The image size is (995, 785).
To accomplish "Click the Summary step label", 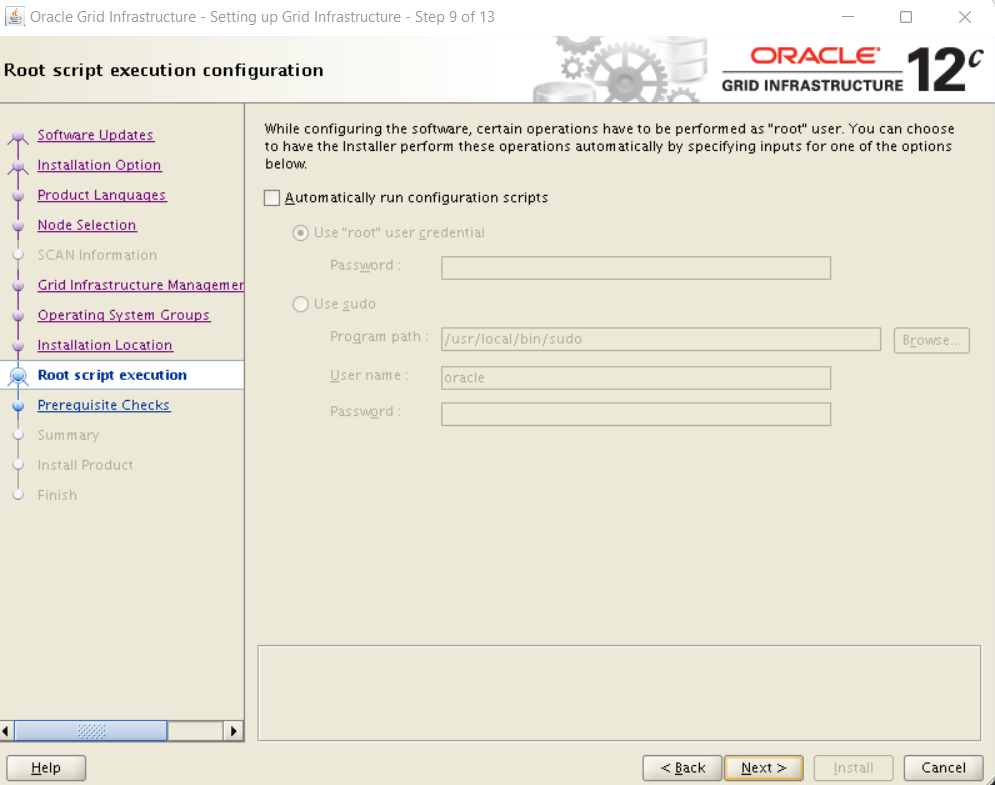I will pos(68,435).
